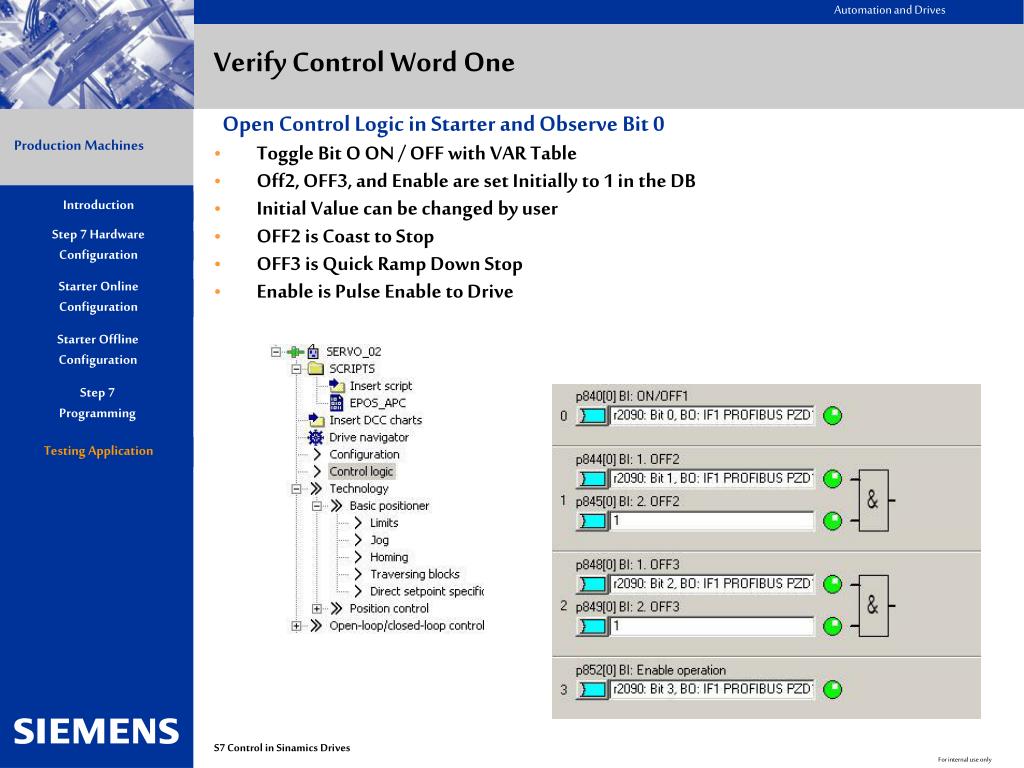Image resolution: width=1024 pixels, height=768 pixels.
Task: Click the r2090 Bit 3 signal source field
Action: click(712, 690)
